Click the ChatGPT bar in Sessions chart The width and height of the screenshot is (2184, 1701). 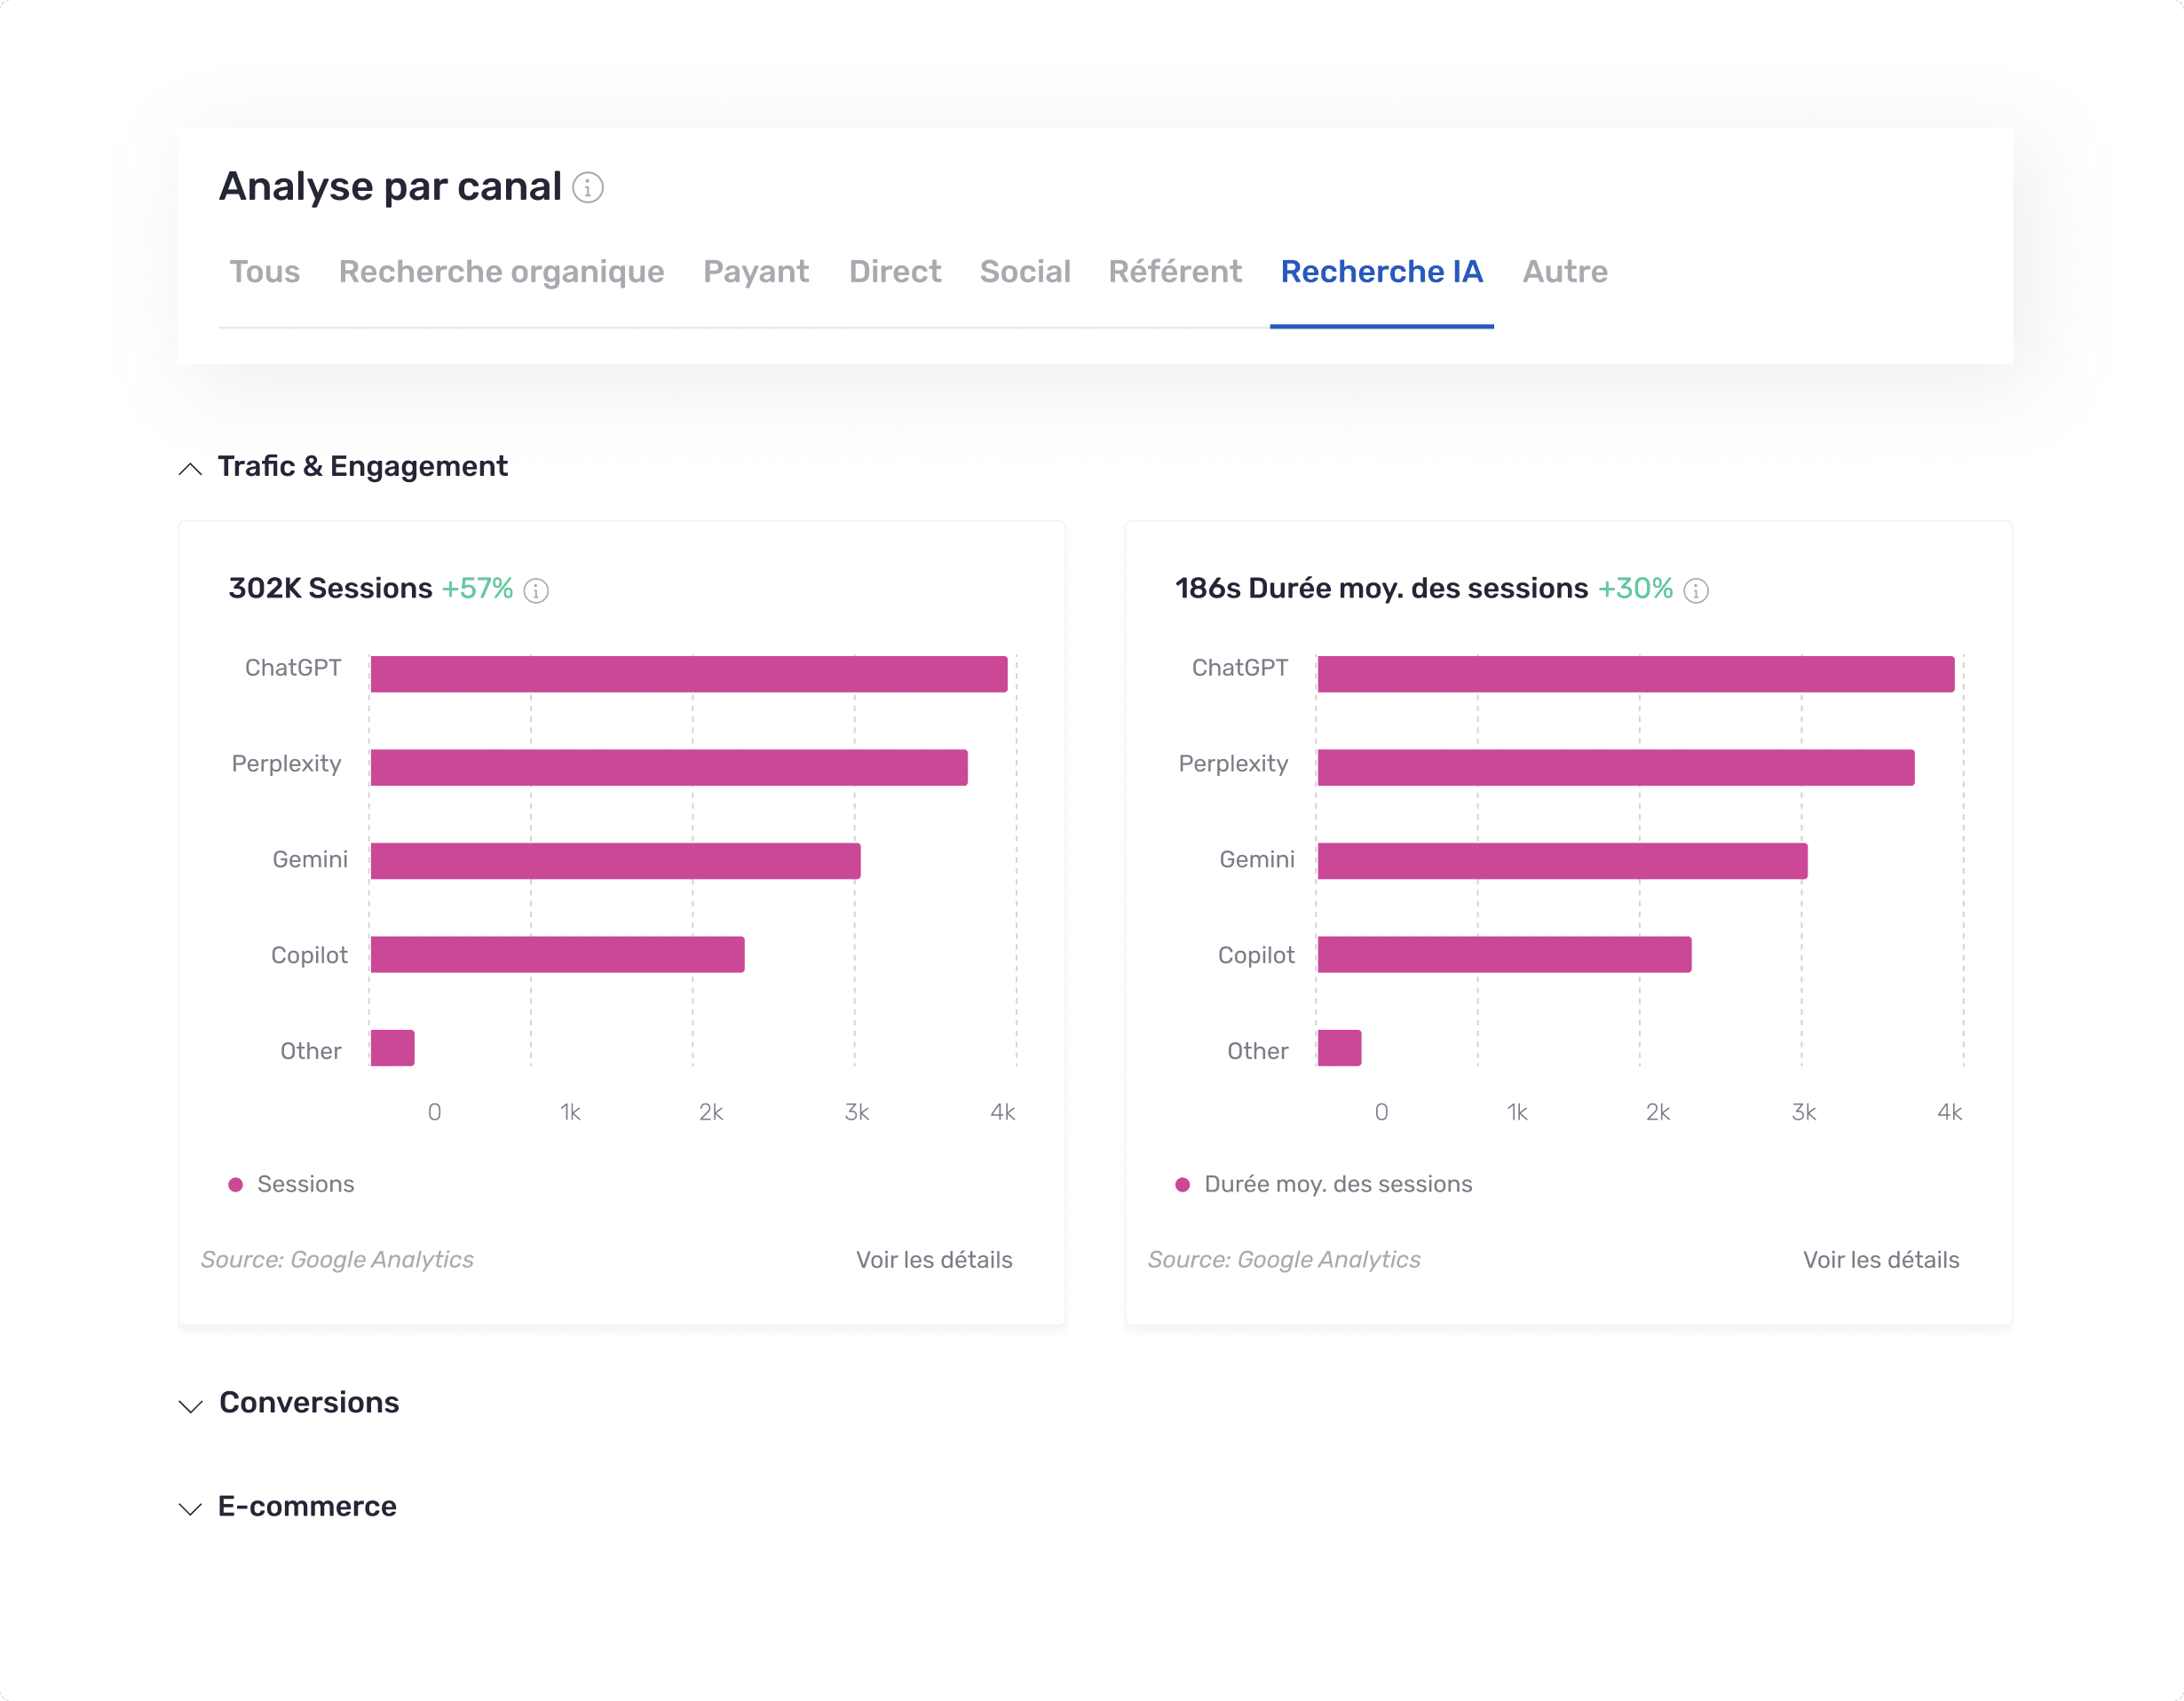click(x=689, y=674)
